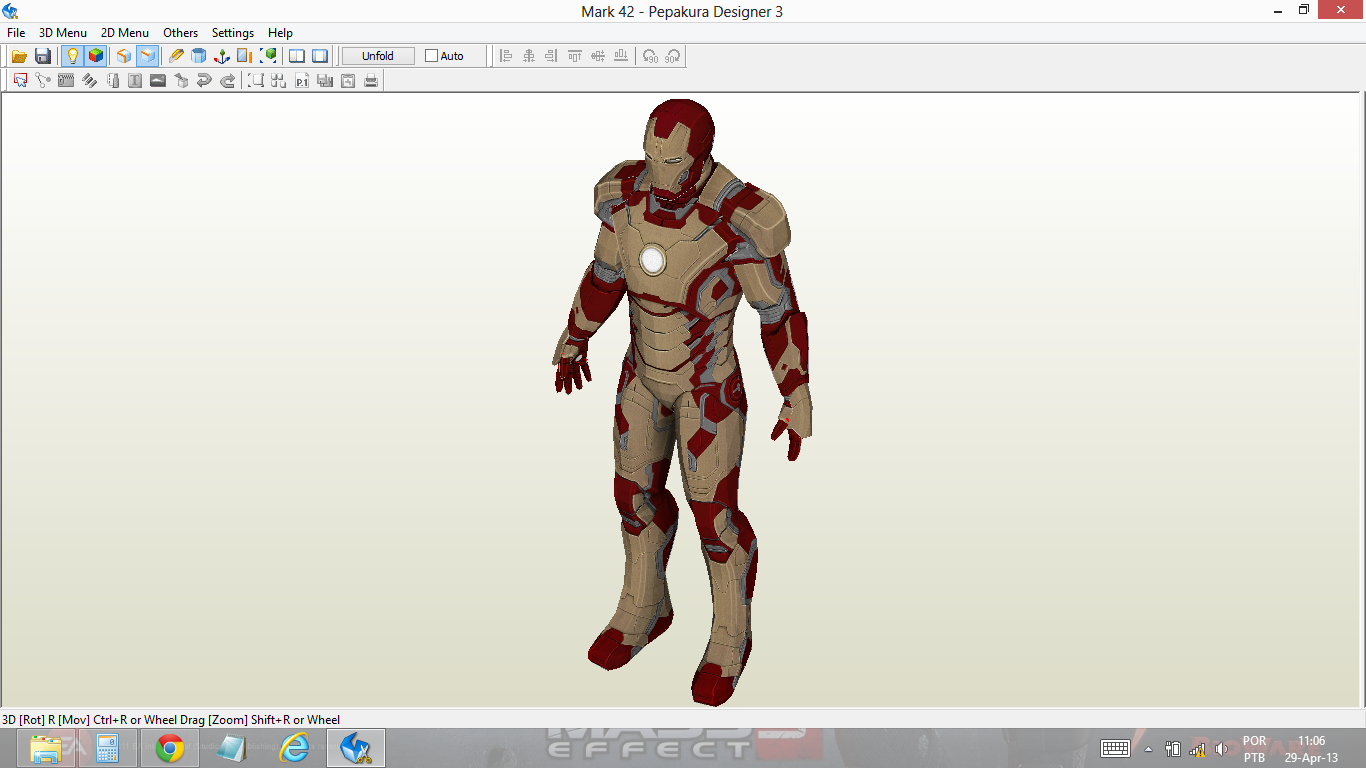
Task: Open the touch keyboard tray icon
Action: pos(1115,748)
